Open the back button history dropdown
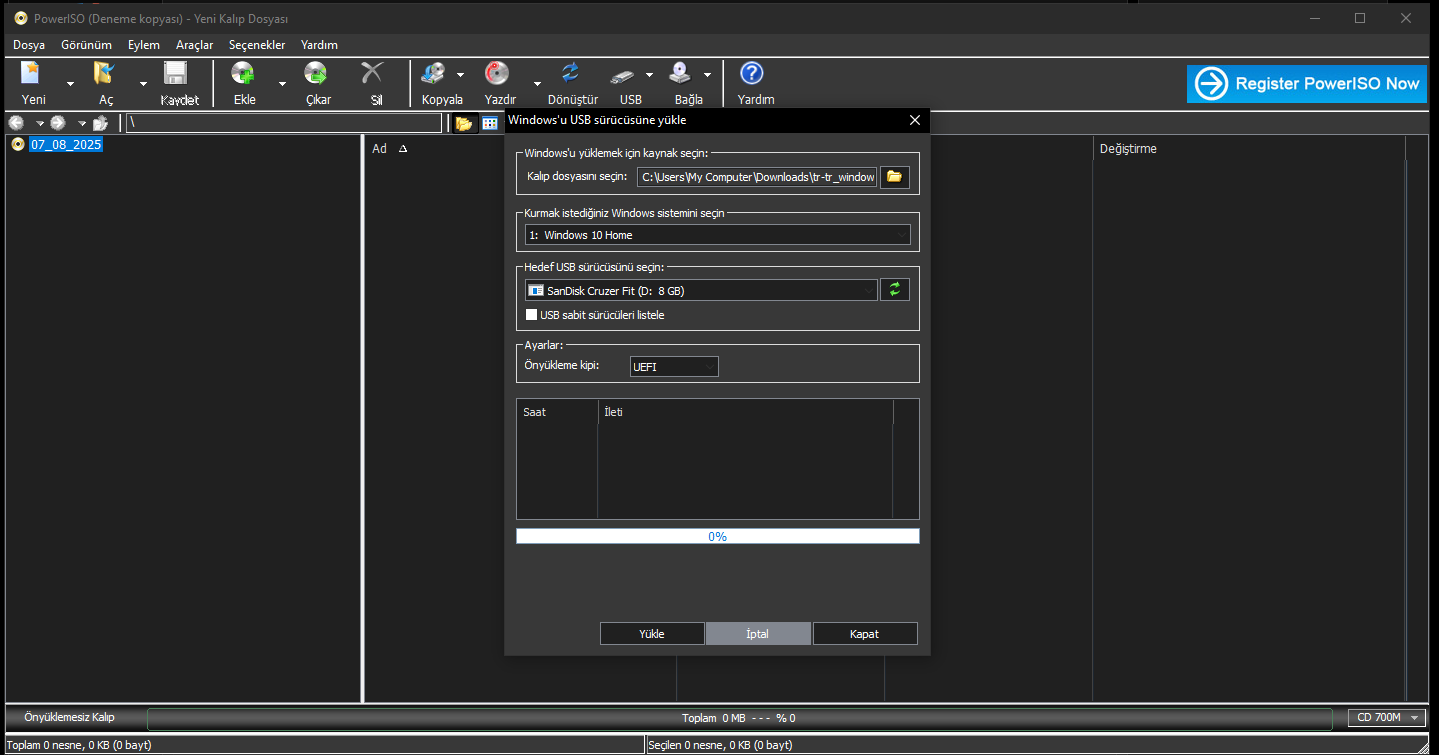Screen dimensions: 1439x755 (x=40, y=123)
